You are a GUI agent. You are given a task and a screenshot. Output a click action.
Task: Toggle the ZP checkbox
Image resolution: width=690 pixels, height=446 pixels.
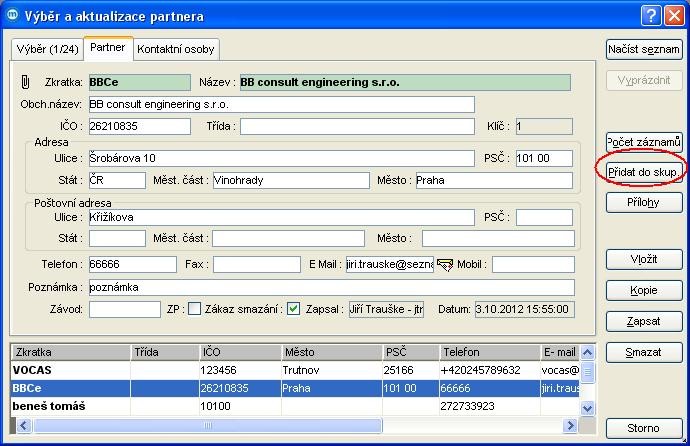195,309
